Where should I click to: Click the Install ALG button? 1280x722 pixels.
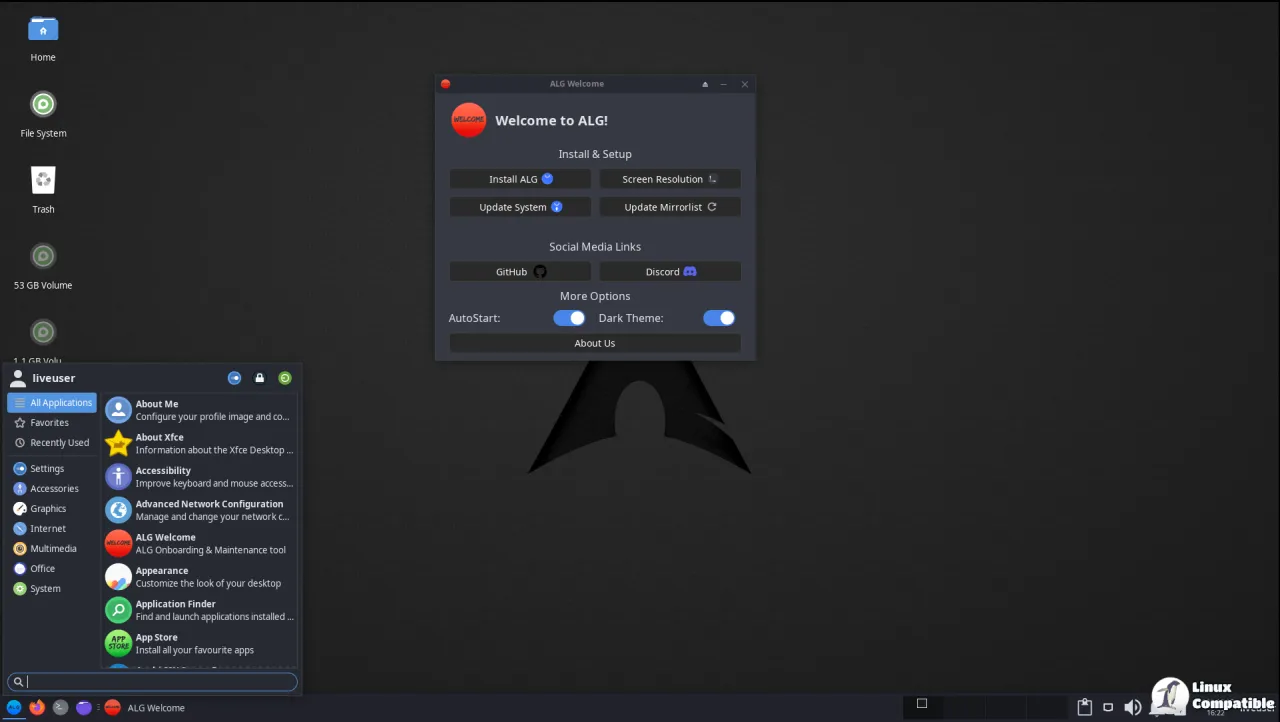[x=520, y=179]
